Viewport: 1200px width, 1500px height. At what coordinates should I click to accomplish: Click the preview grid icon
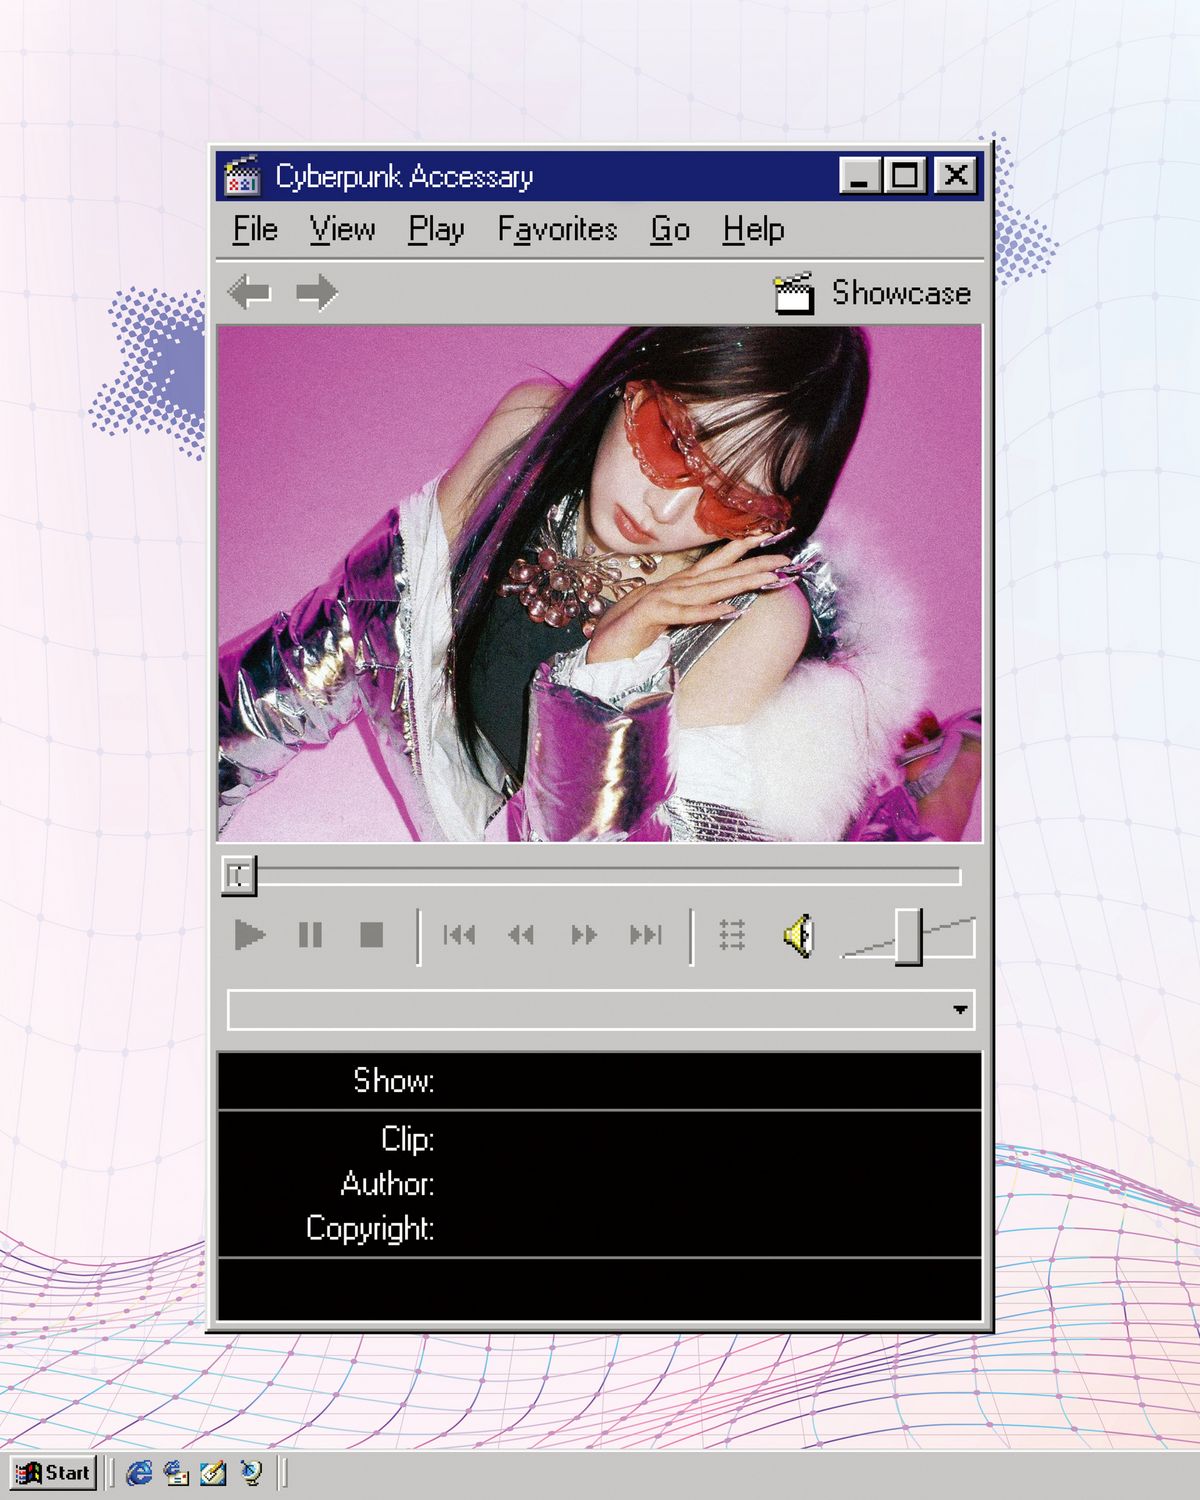tap(732, 935)
